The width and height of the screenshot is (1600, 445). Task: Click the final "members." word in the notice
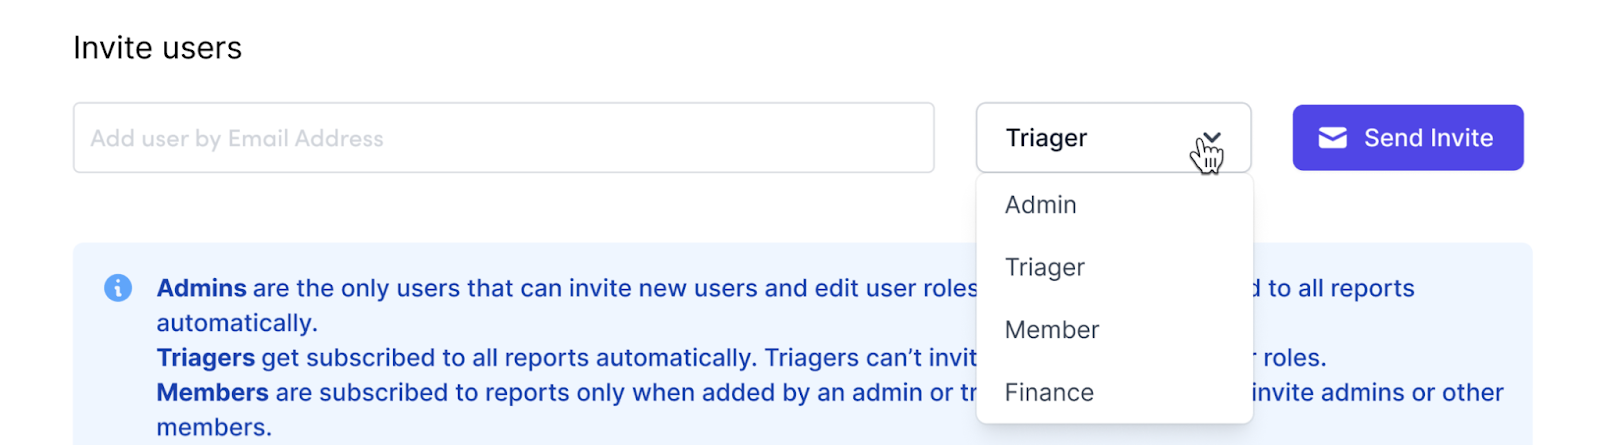pos(214,427)
